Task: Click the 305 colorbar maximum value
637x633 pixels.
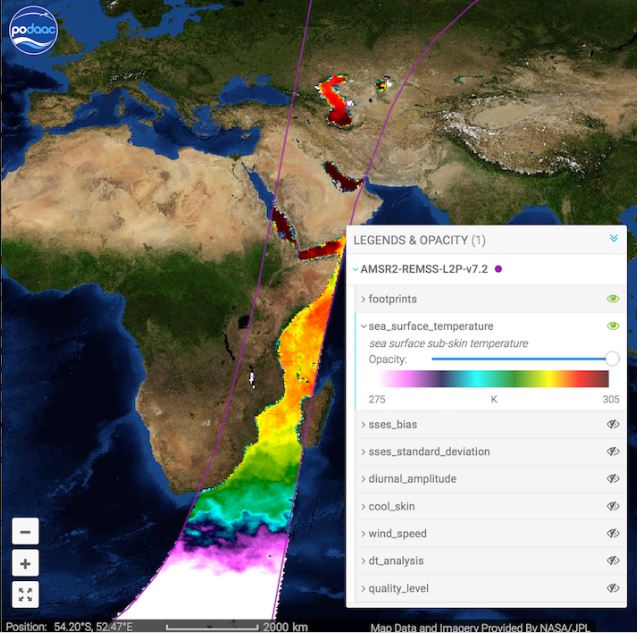Action: click(611, 399)
